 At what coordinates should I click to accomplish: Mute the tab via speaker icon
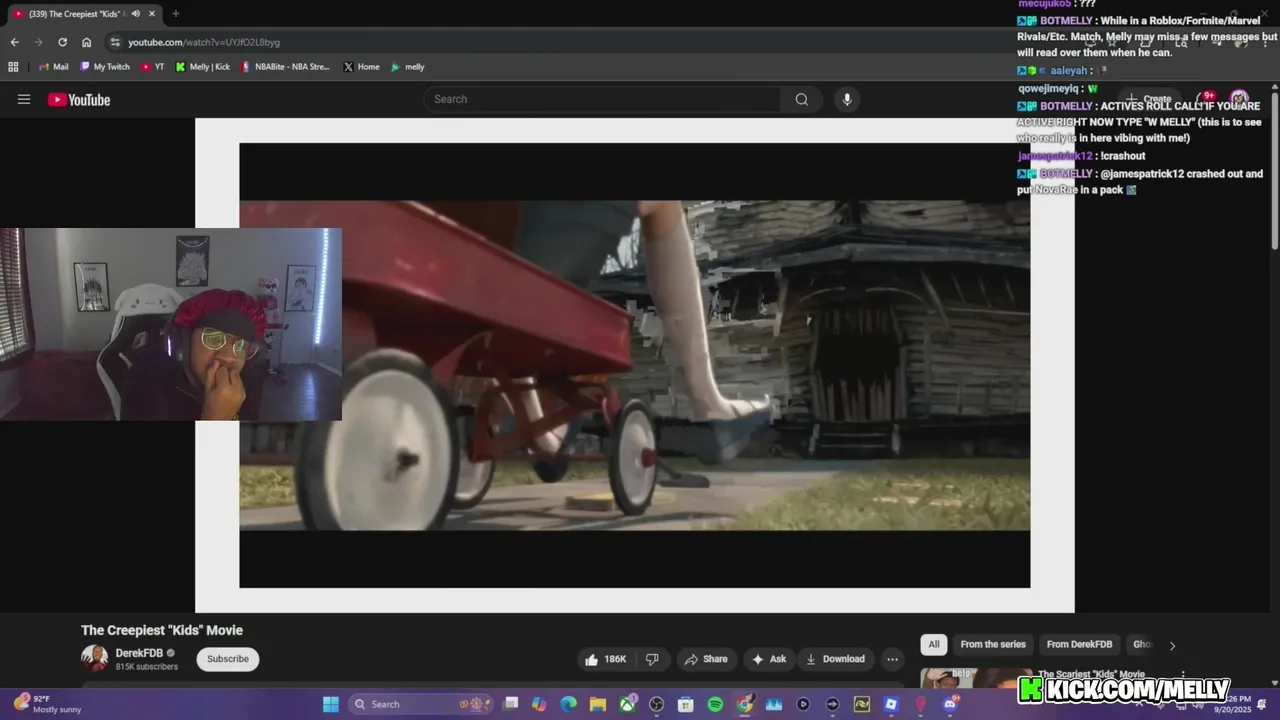pos(136,14)
